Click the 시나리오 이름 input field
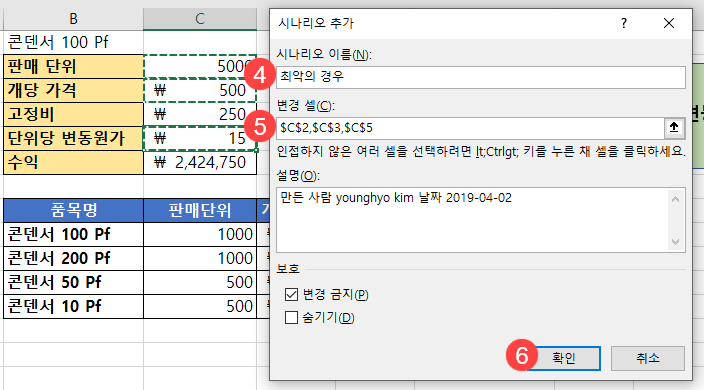This screenshot has width=704, height=390. (480, 77)
